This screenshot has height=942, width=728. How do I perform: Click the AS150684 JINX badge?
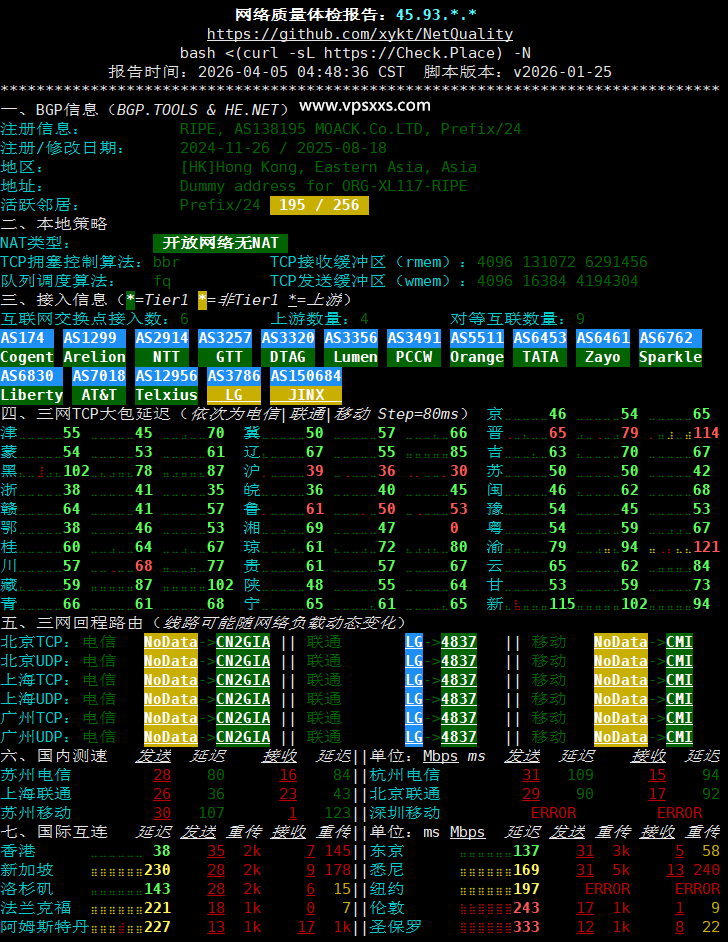[x=306, y=386]
